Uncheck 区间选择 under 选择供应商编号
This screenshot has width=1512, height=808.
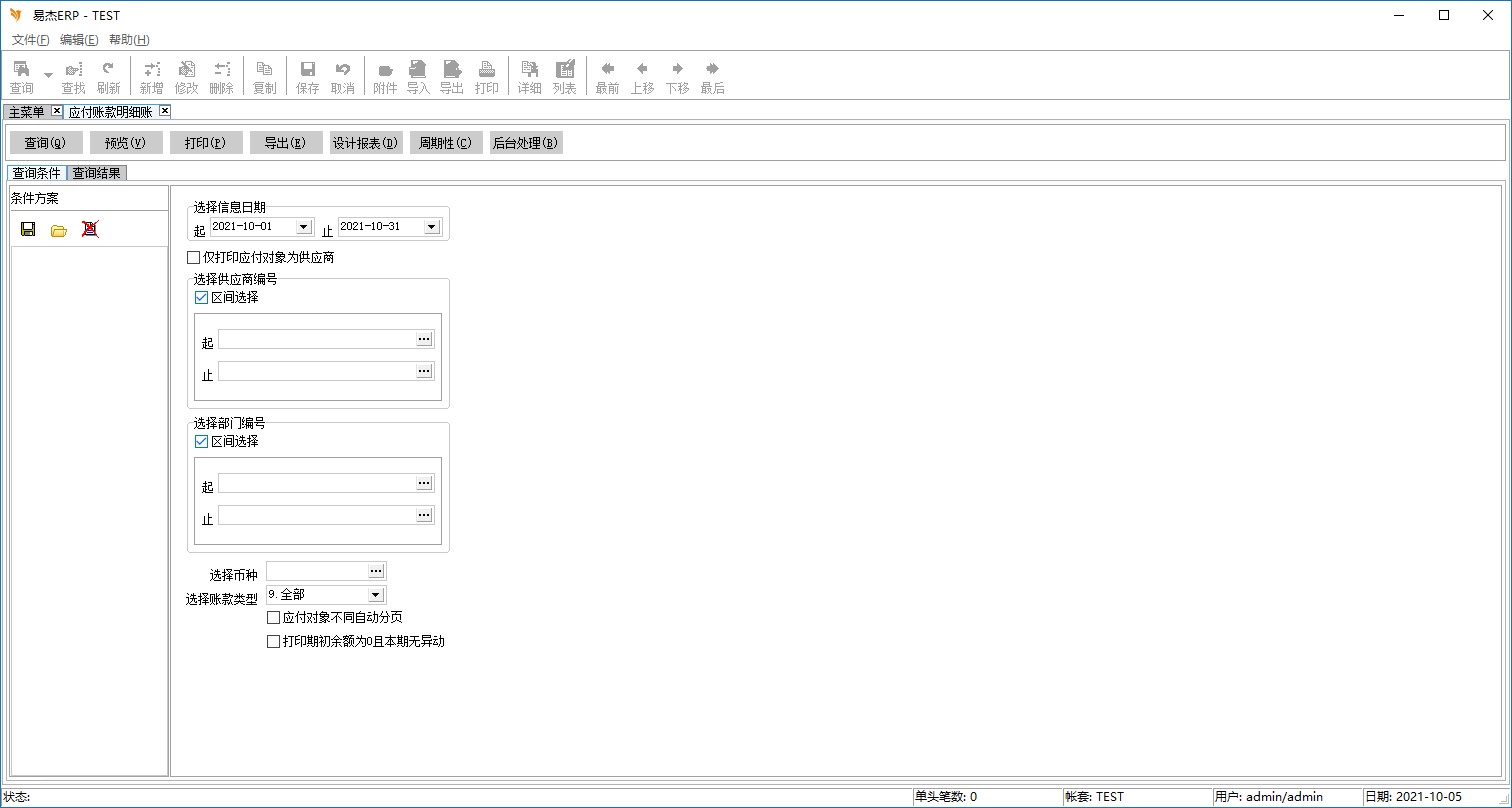tap(202, 297)
